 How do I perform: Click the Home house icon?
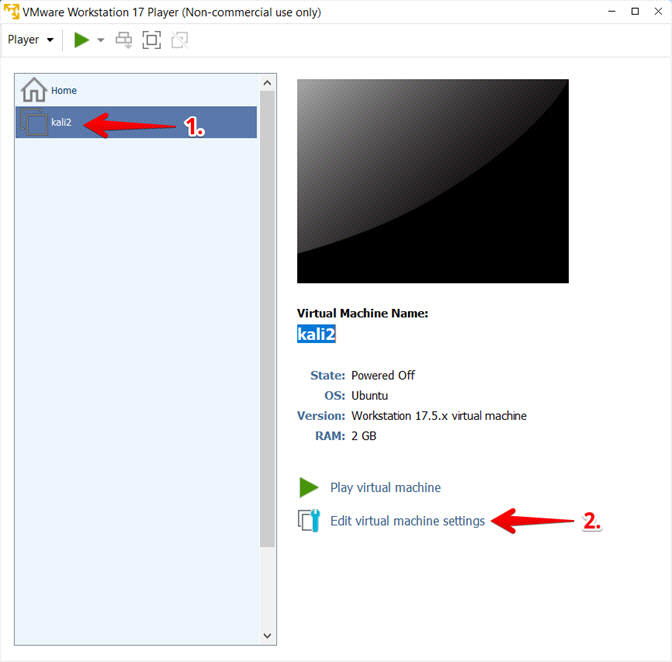(x=34, y=90)
